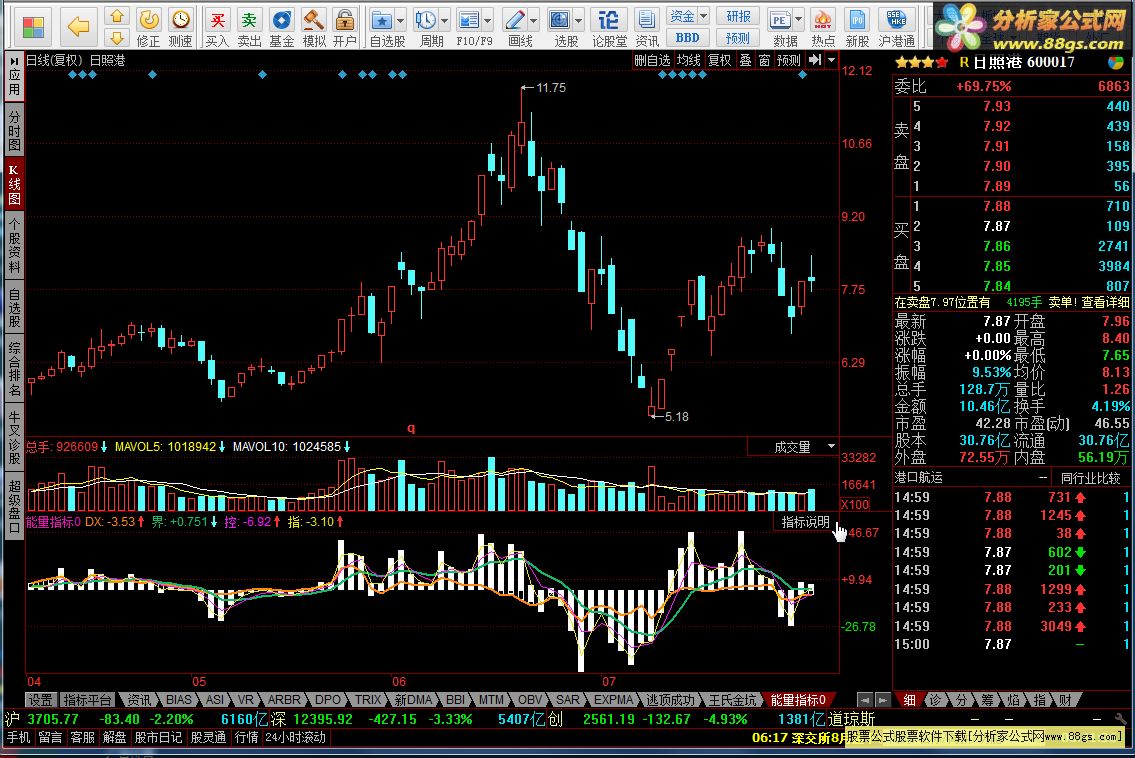Open the 资金 funds dropdown

pyautogui.click(x=688, y=16)
